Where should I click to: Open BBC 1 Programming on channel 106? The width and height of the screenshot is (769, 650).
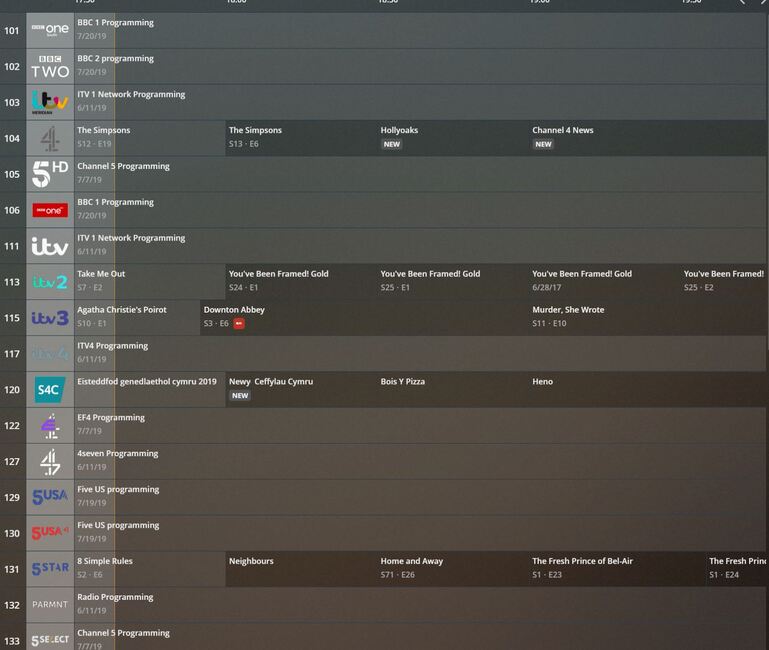[x=420, y=210]
